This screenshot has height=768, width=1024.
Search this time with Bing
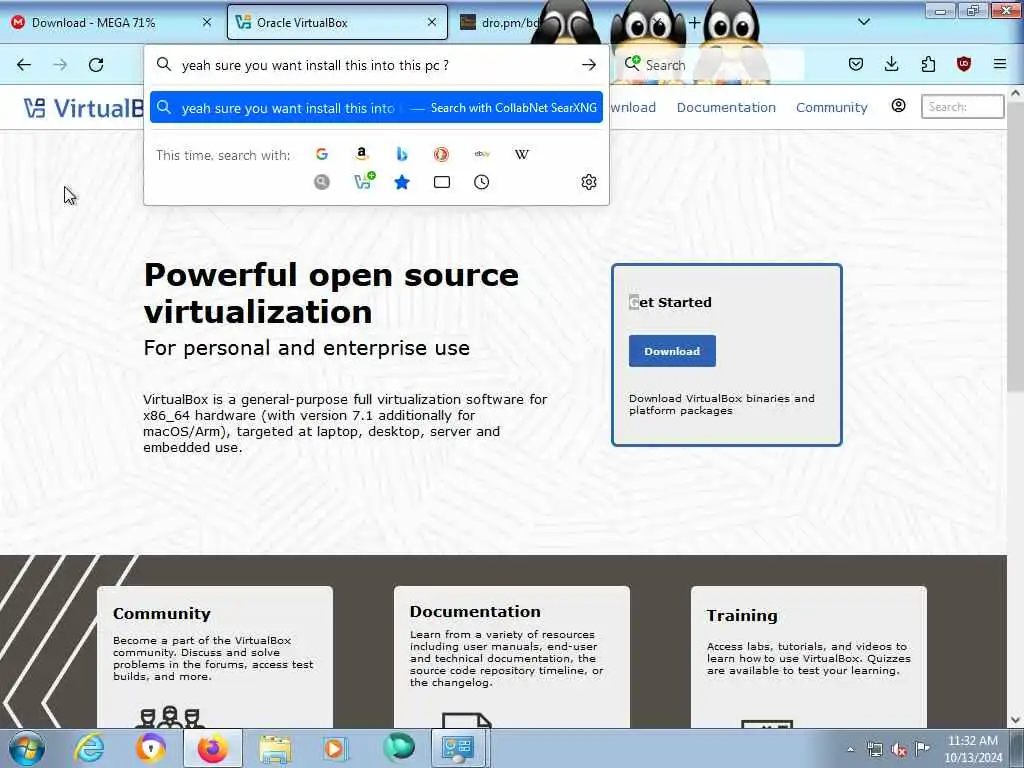click(x=402, y=154)
